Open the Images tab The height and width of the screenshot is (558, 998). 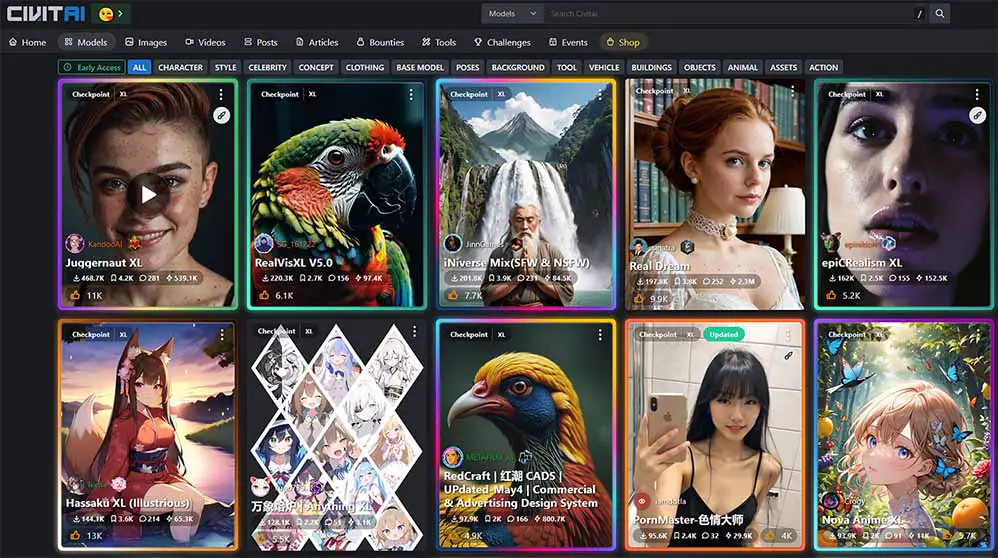(146, 42)
